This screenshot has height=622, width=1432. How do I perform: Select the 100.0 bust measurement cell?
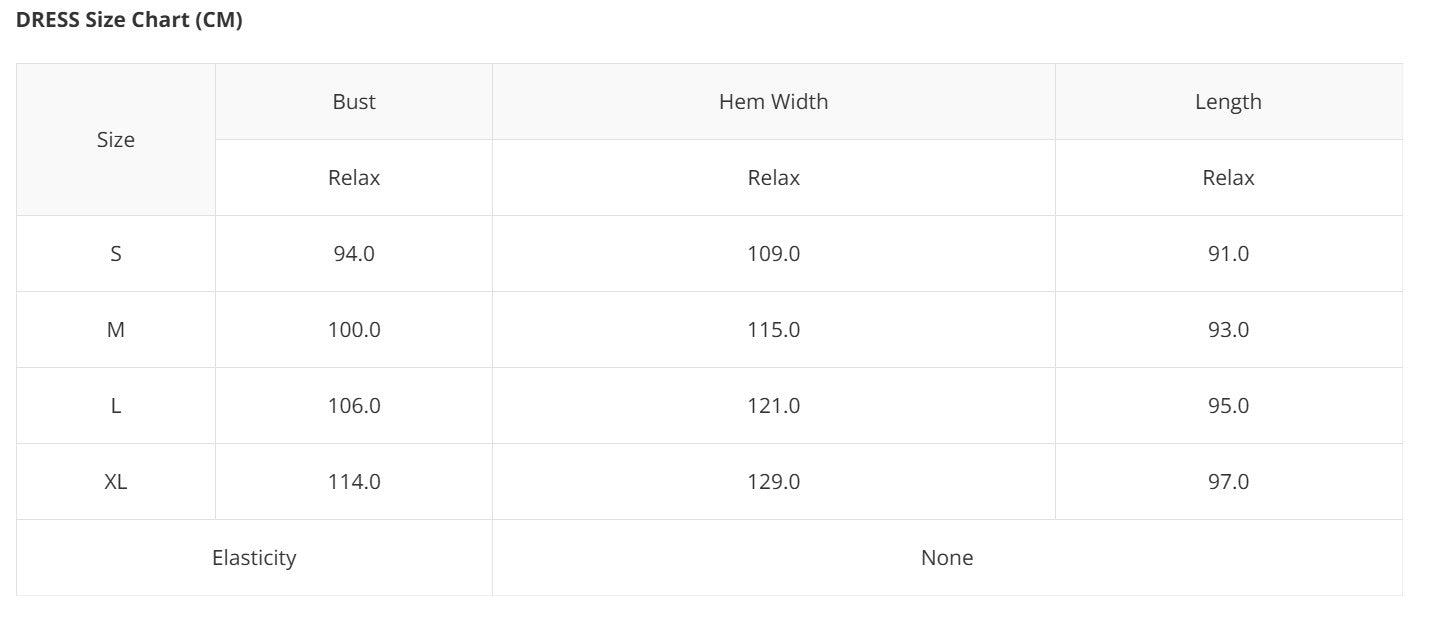354,330
